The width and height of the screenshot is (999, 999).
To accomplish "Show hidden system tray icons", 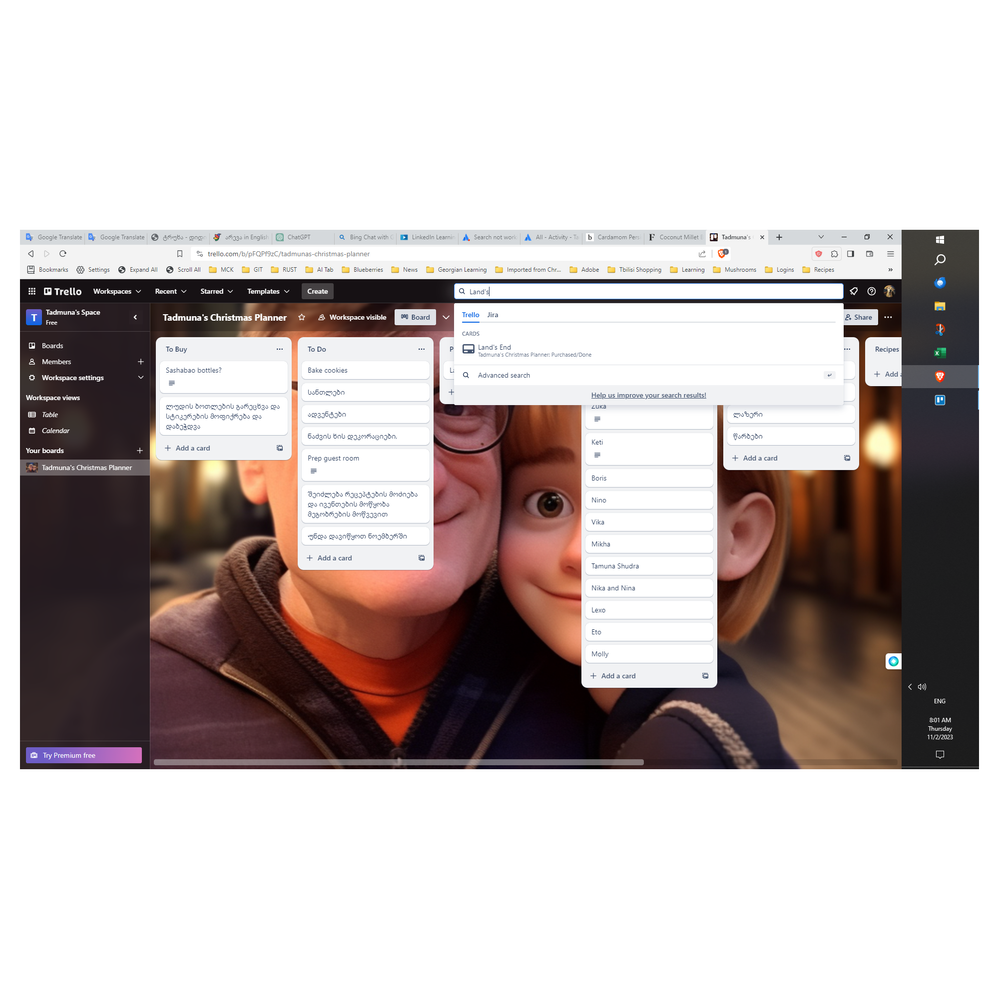I will coord(910,686).
